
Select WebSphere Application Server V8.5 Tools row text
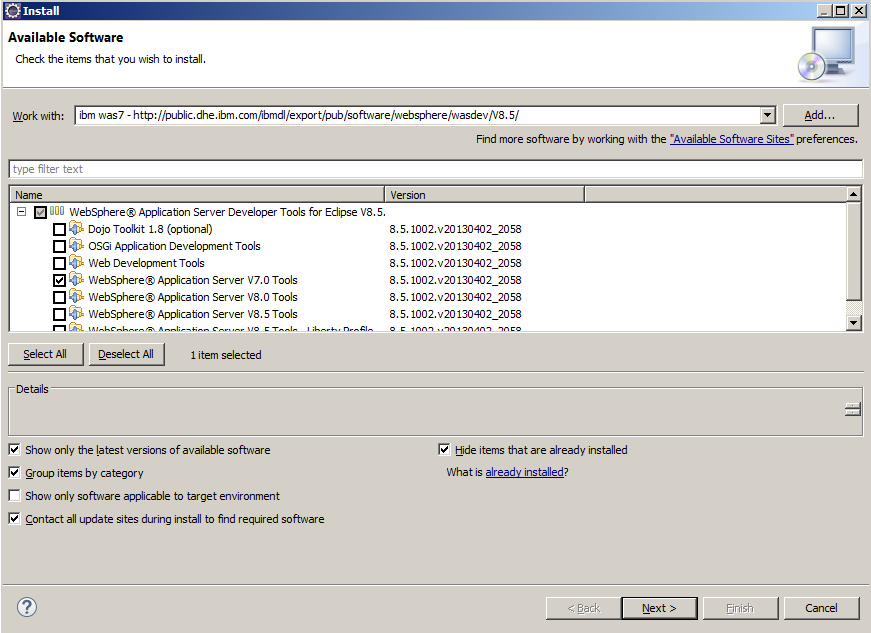(193, 314)
